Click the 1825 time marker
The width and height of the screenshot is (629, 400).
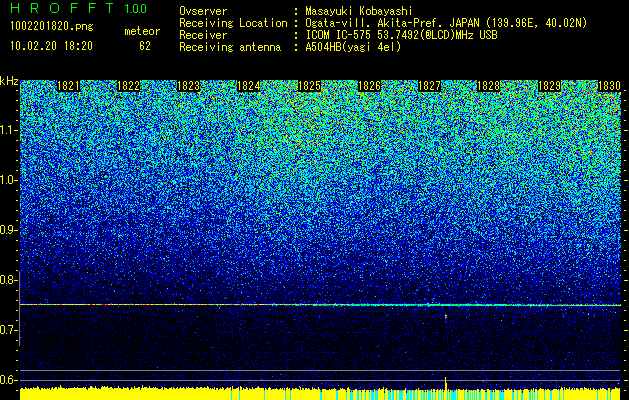pos(309,86)
